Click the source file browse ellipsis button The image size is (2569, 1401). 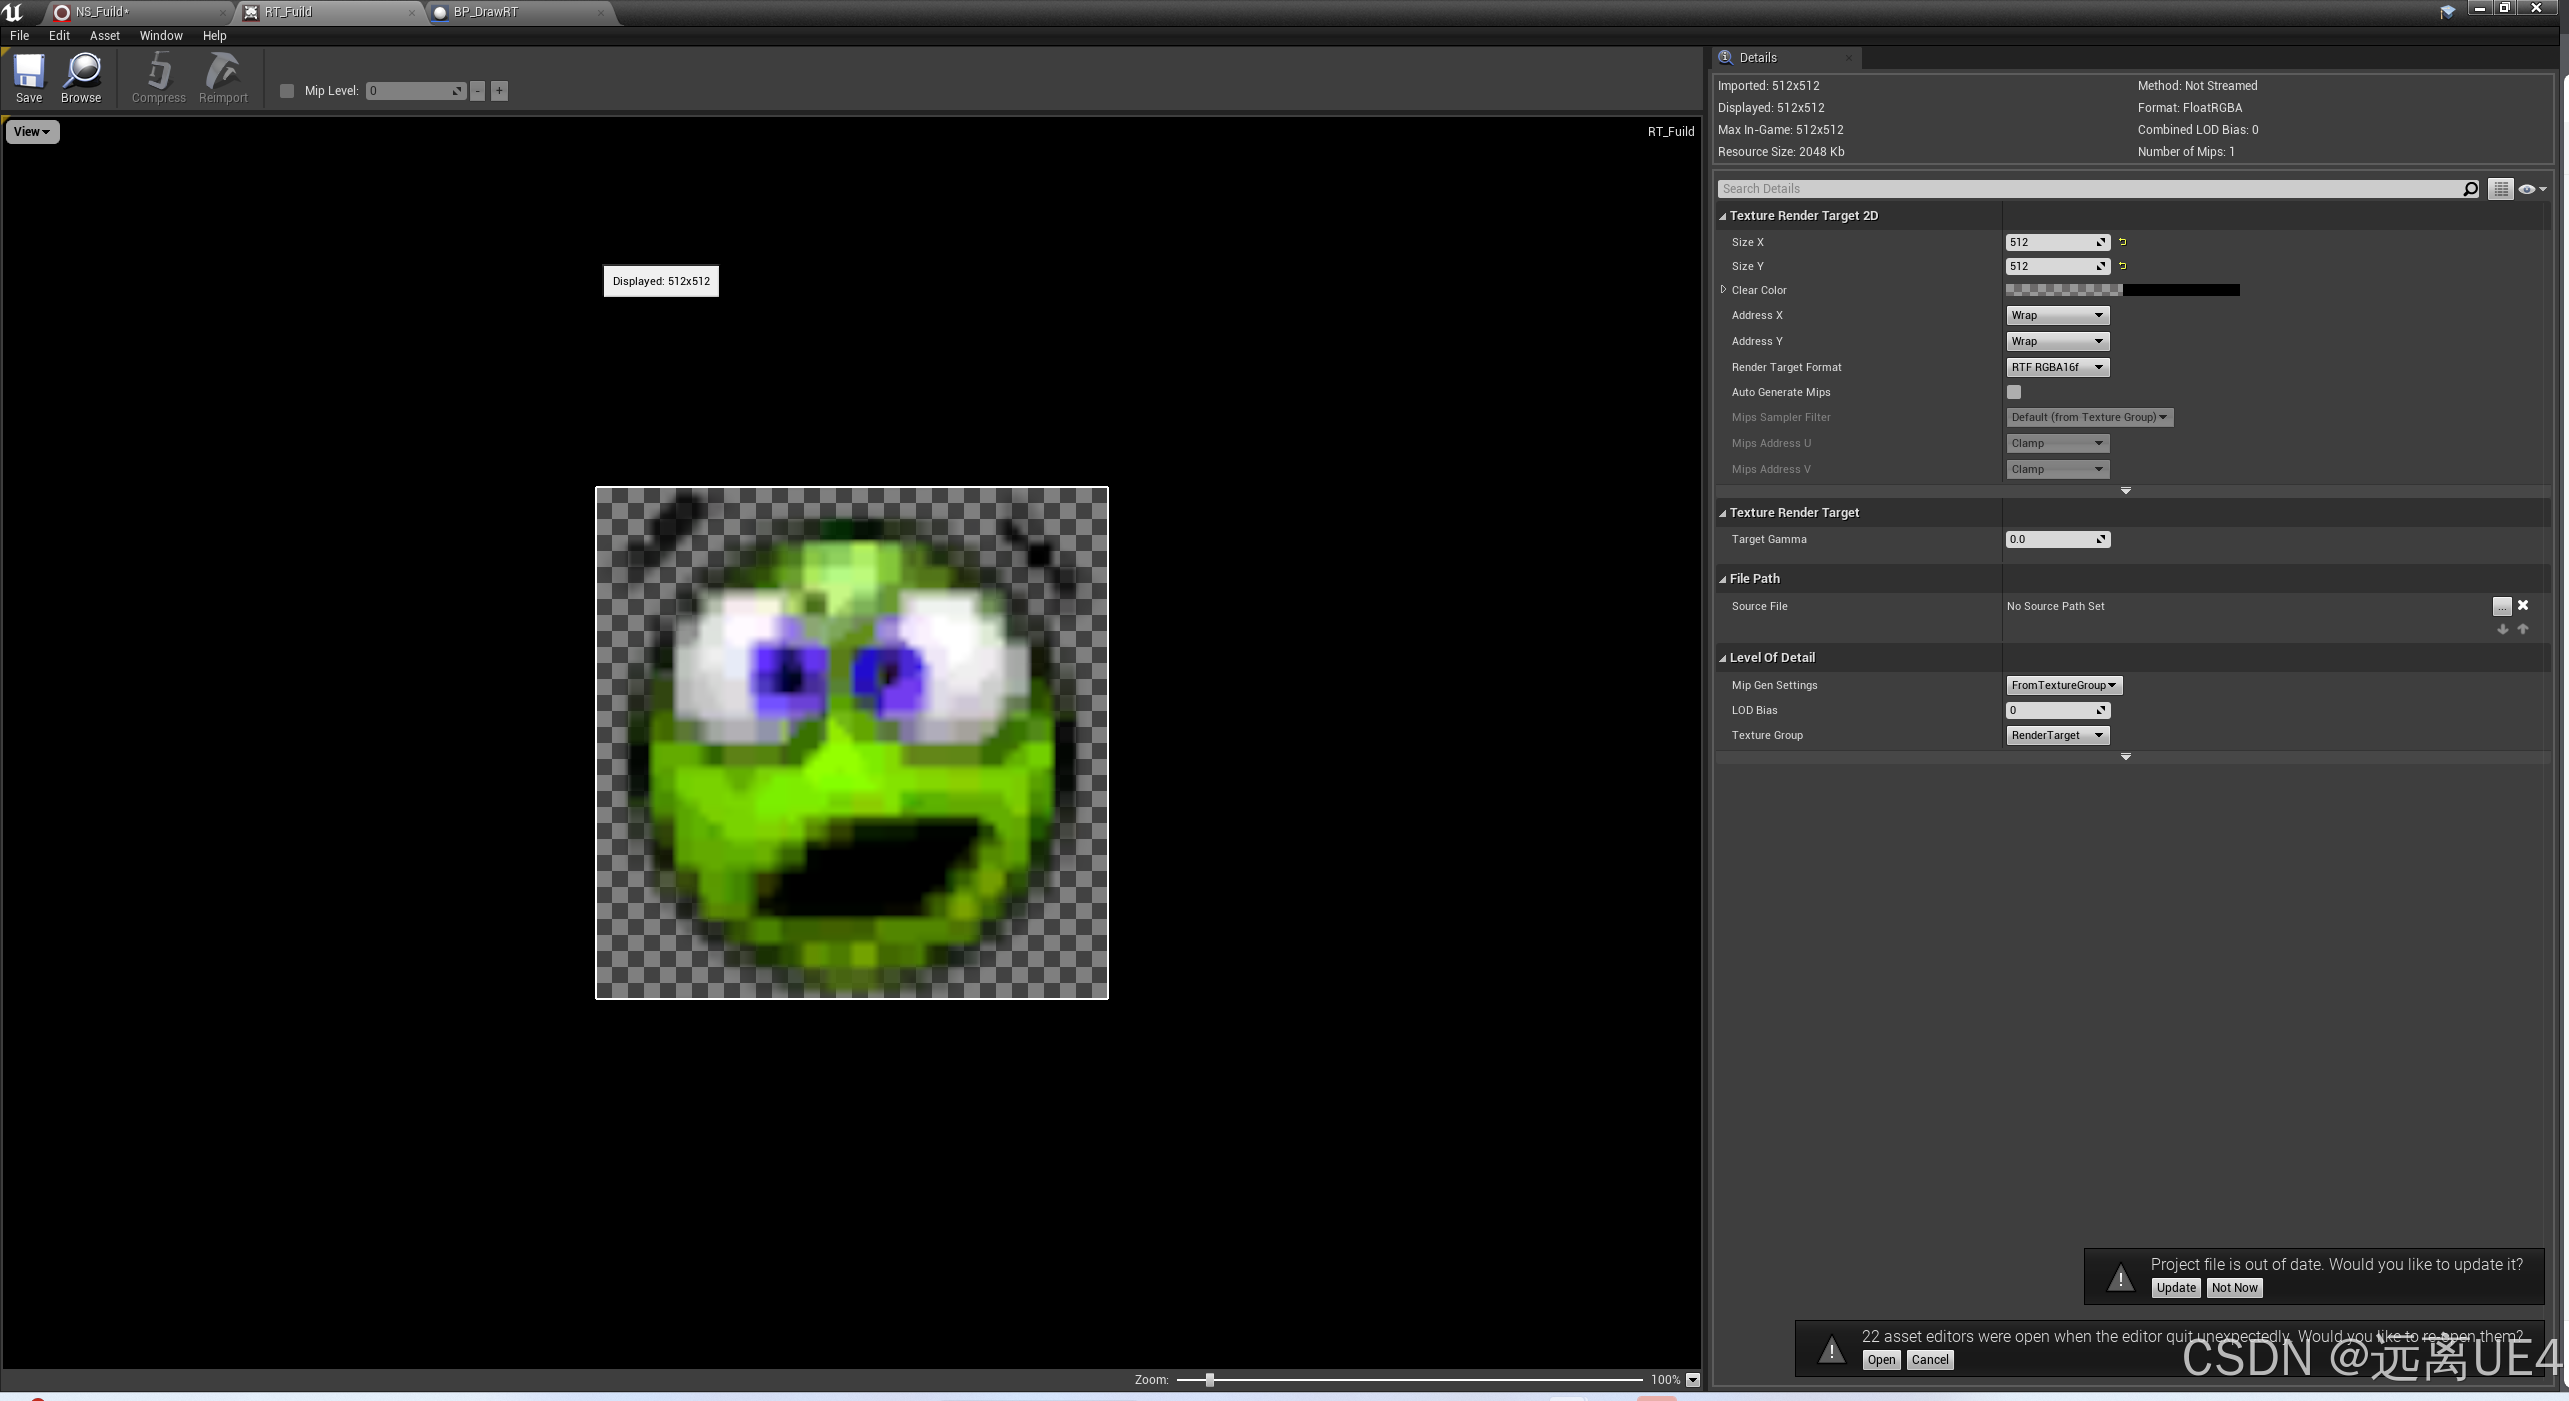pyautogui.click(x=2501, y=606)
